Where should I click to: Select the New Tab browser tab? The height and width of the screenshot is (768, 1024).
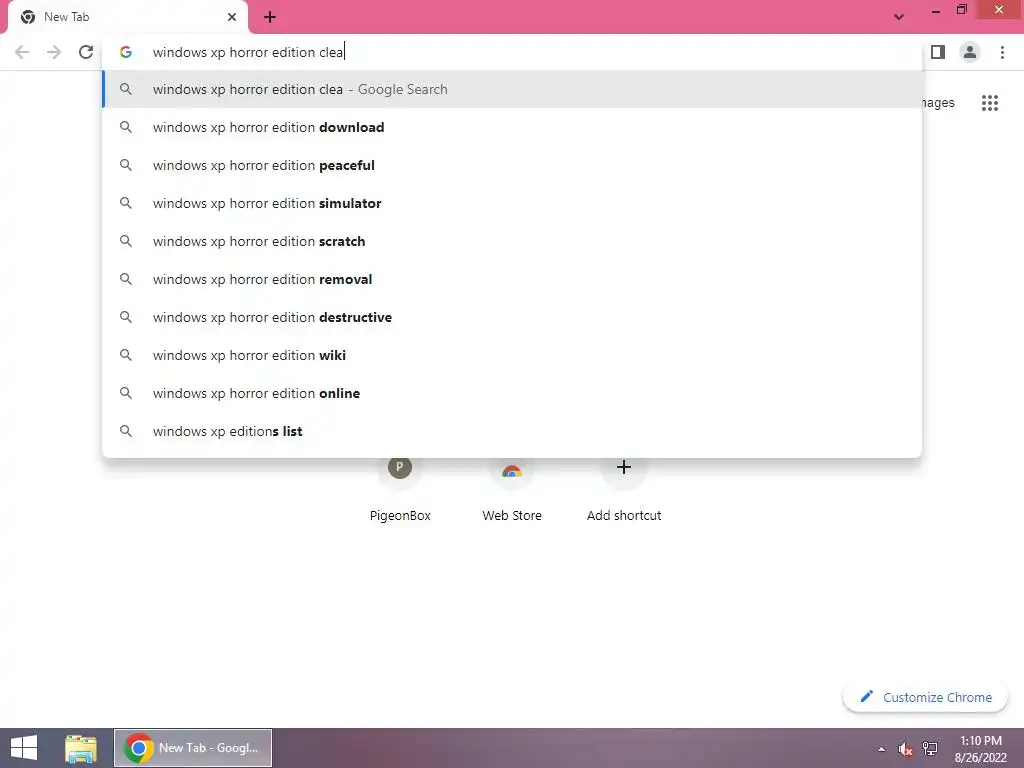click(x=128, y=17)
